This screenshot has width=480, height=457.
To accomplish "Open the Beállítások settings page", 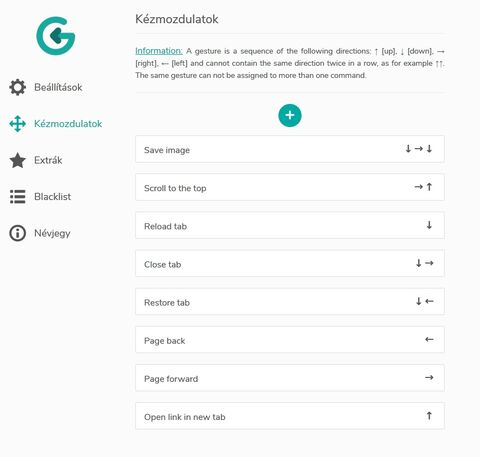I will (58, 87).
